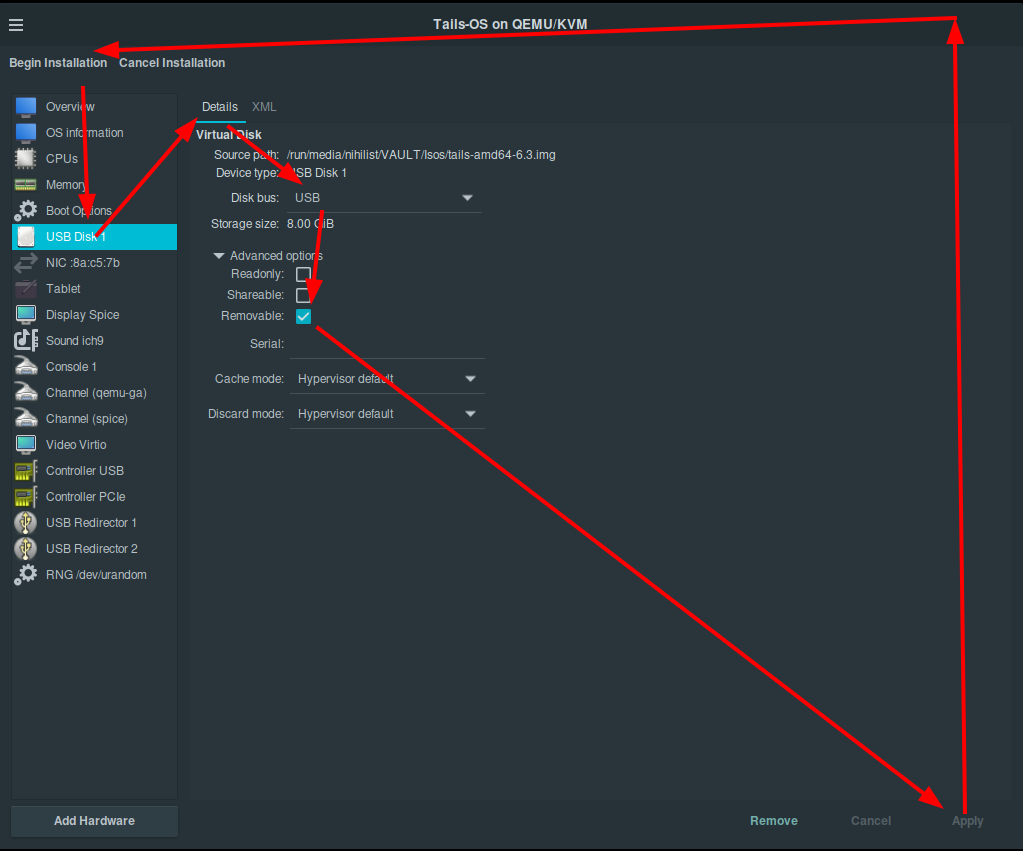Click the Tablet device icon
The width and height of the screenshot is (1023, 851).
pyautogui.click(x=26, y=288)
